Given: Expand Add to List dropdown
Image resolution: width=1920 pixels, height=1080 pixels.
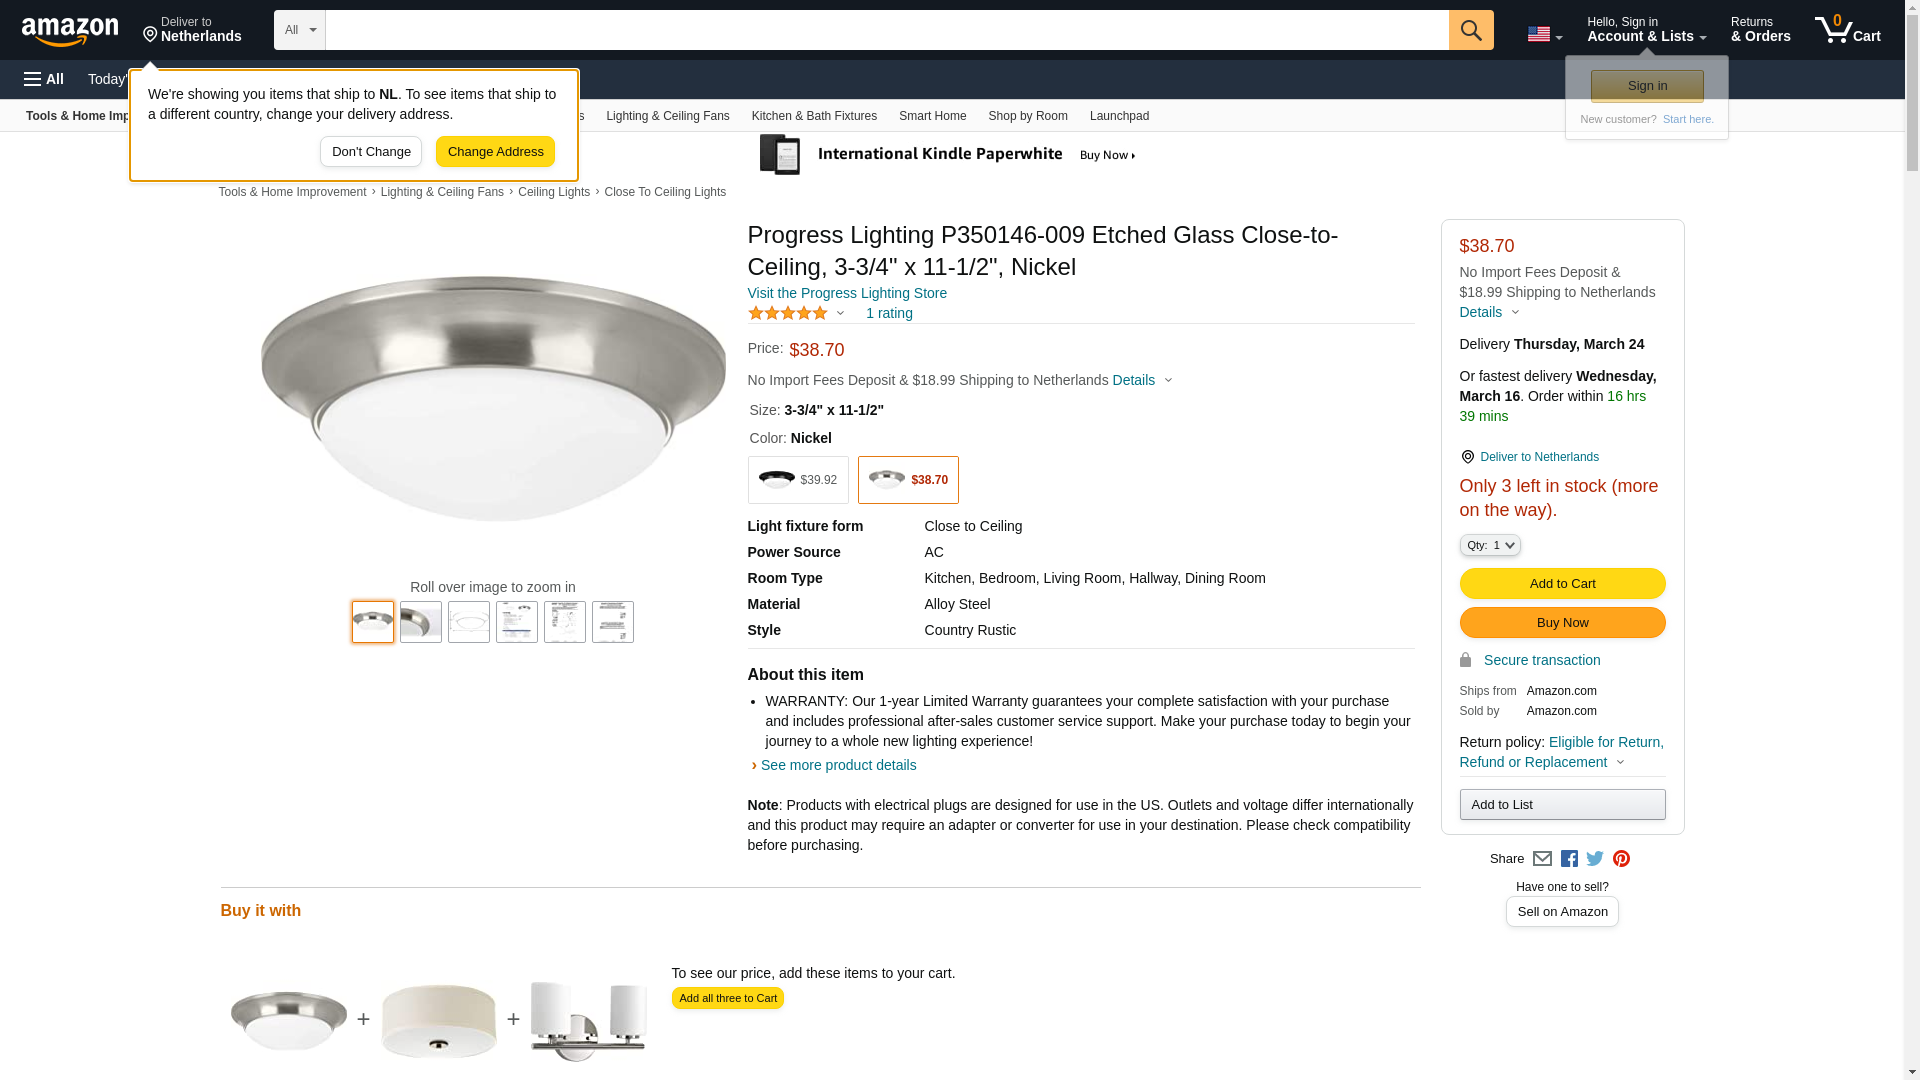Looking at the screenshot, I should 1562,805.
